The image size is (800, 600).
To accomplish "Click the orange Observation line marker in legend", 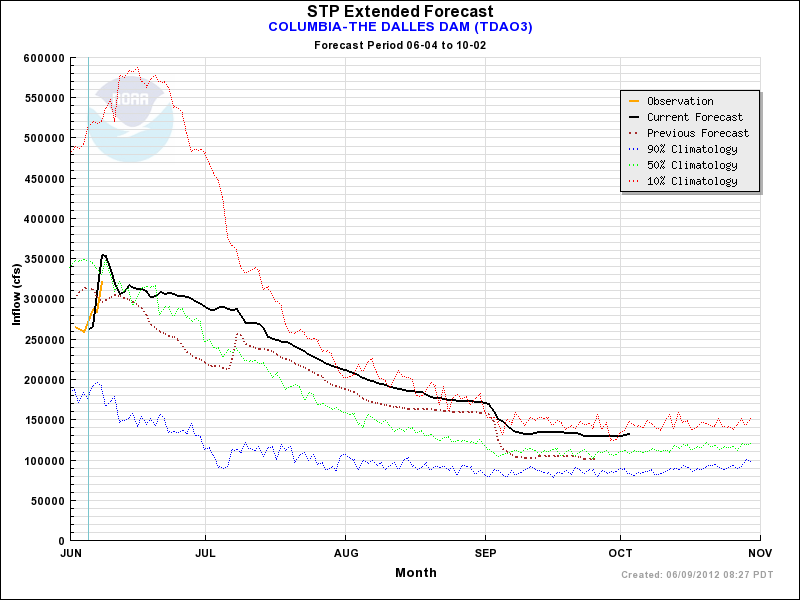I will click(x=633, y=101).
